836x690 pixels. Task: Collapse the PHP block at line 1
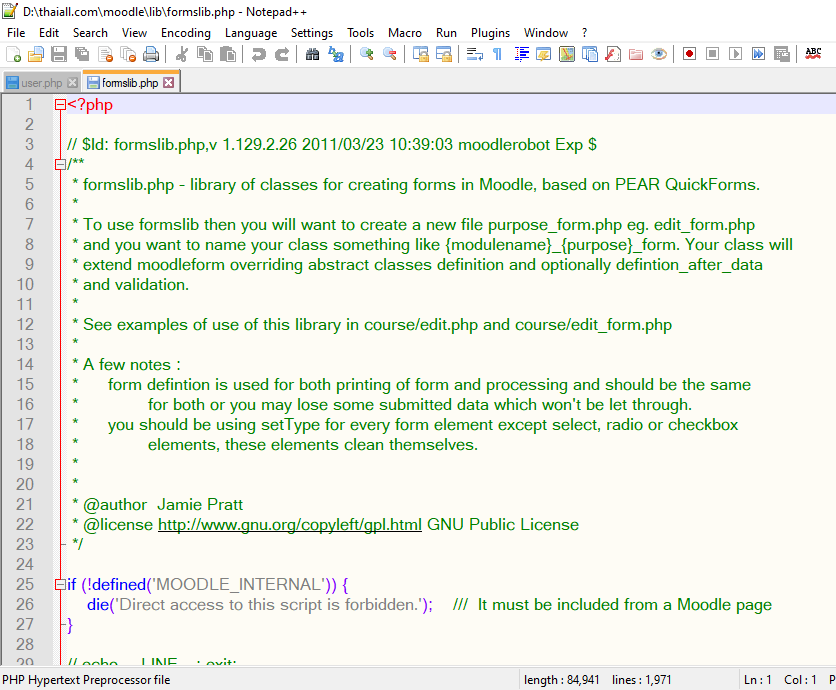pos(60,104)
